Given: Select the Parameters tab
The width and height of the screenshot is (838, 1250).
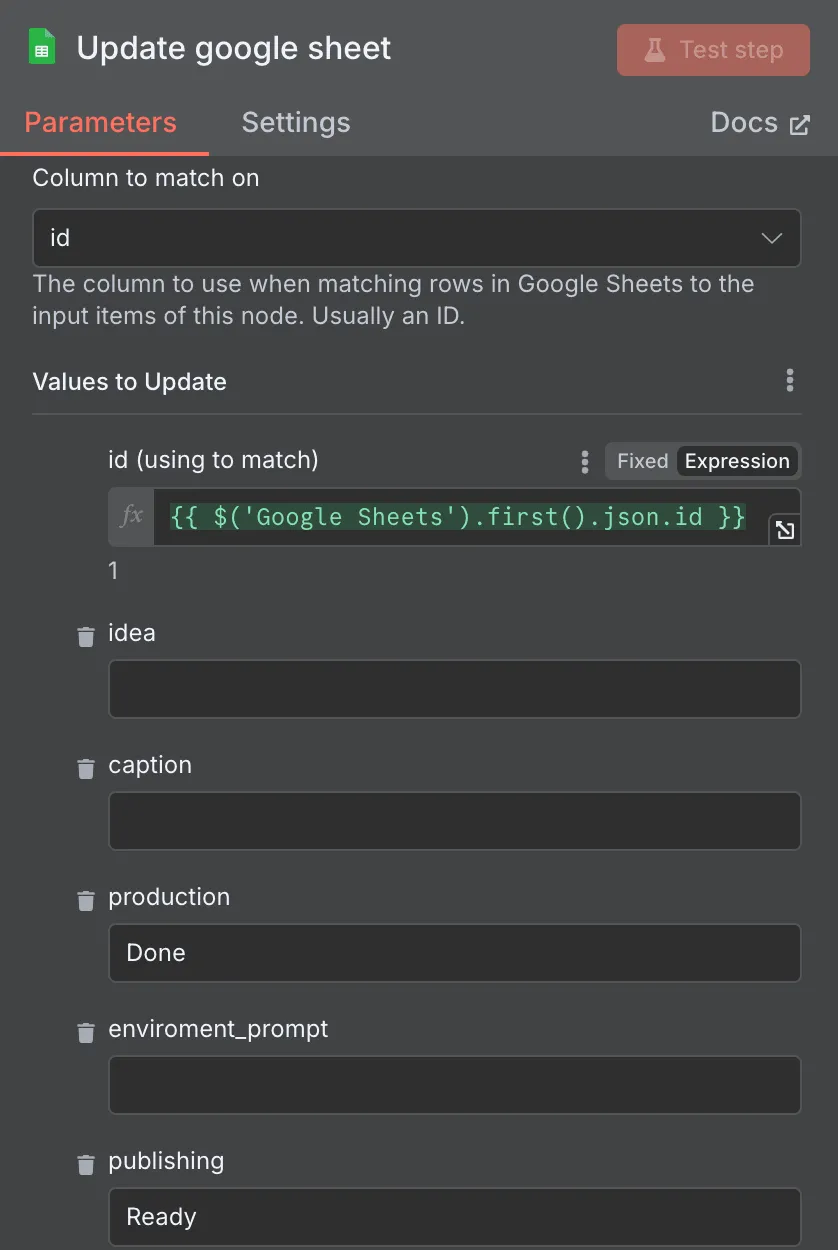Looking at the screenshot, I should click(x=100, y=122).
